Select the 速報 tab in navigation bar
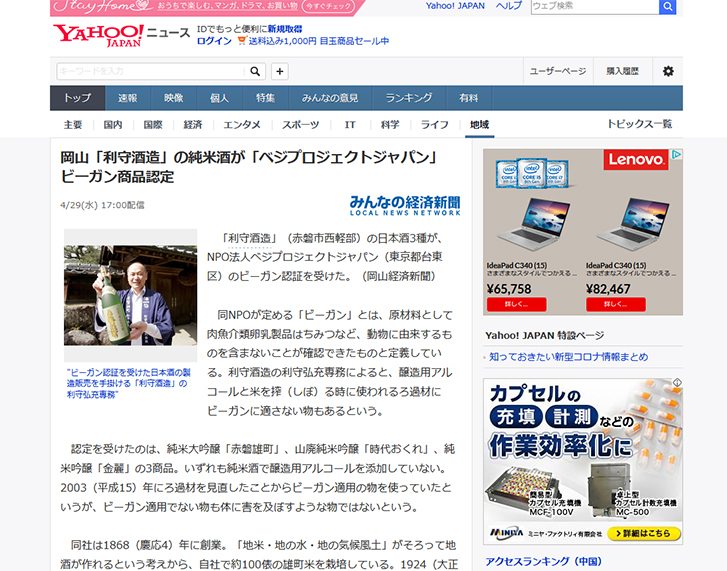 click(x=128, y=98)
